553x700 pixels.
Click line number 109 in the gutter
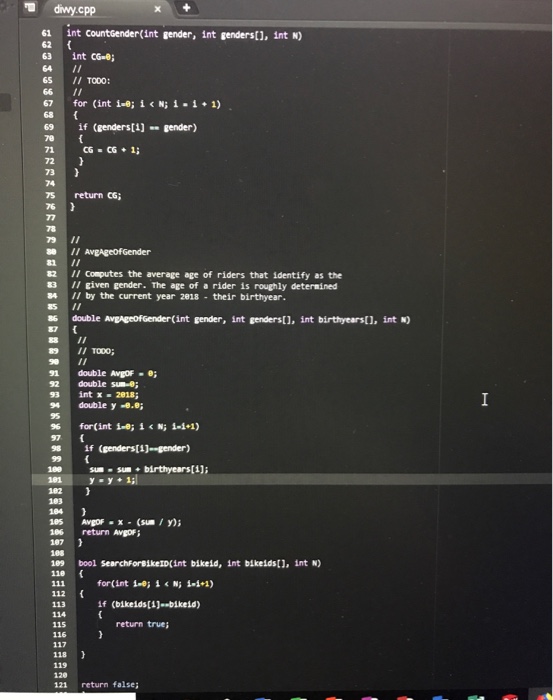pyautogui.click(x=58, y=563)
